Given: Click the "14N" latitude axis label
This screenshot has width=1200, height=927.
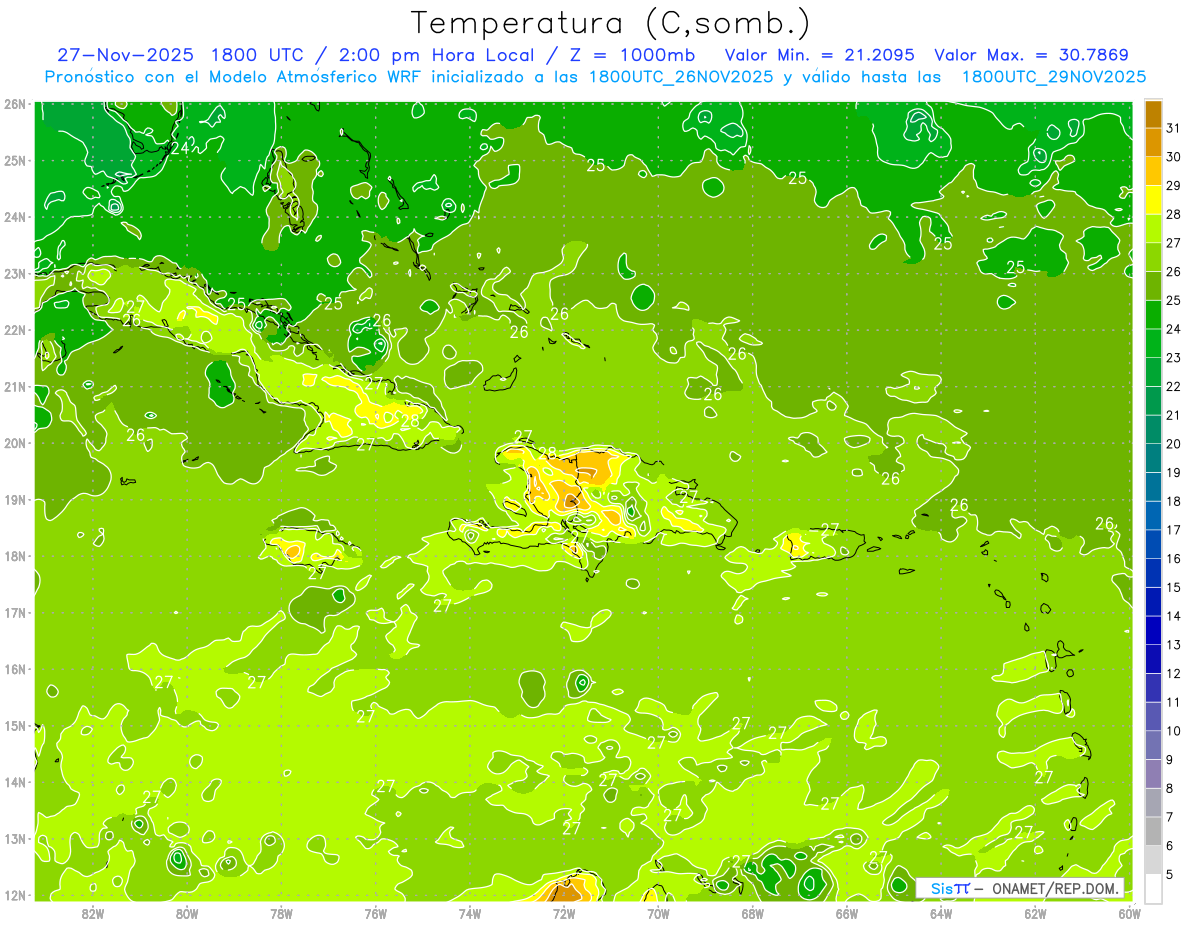Looking at the screenshot, I should 14,782.
